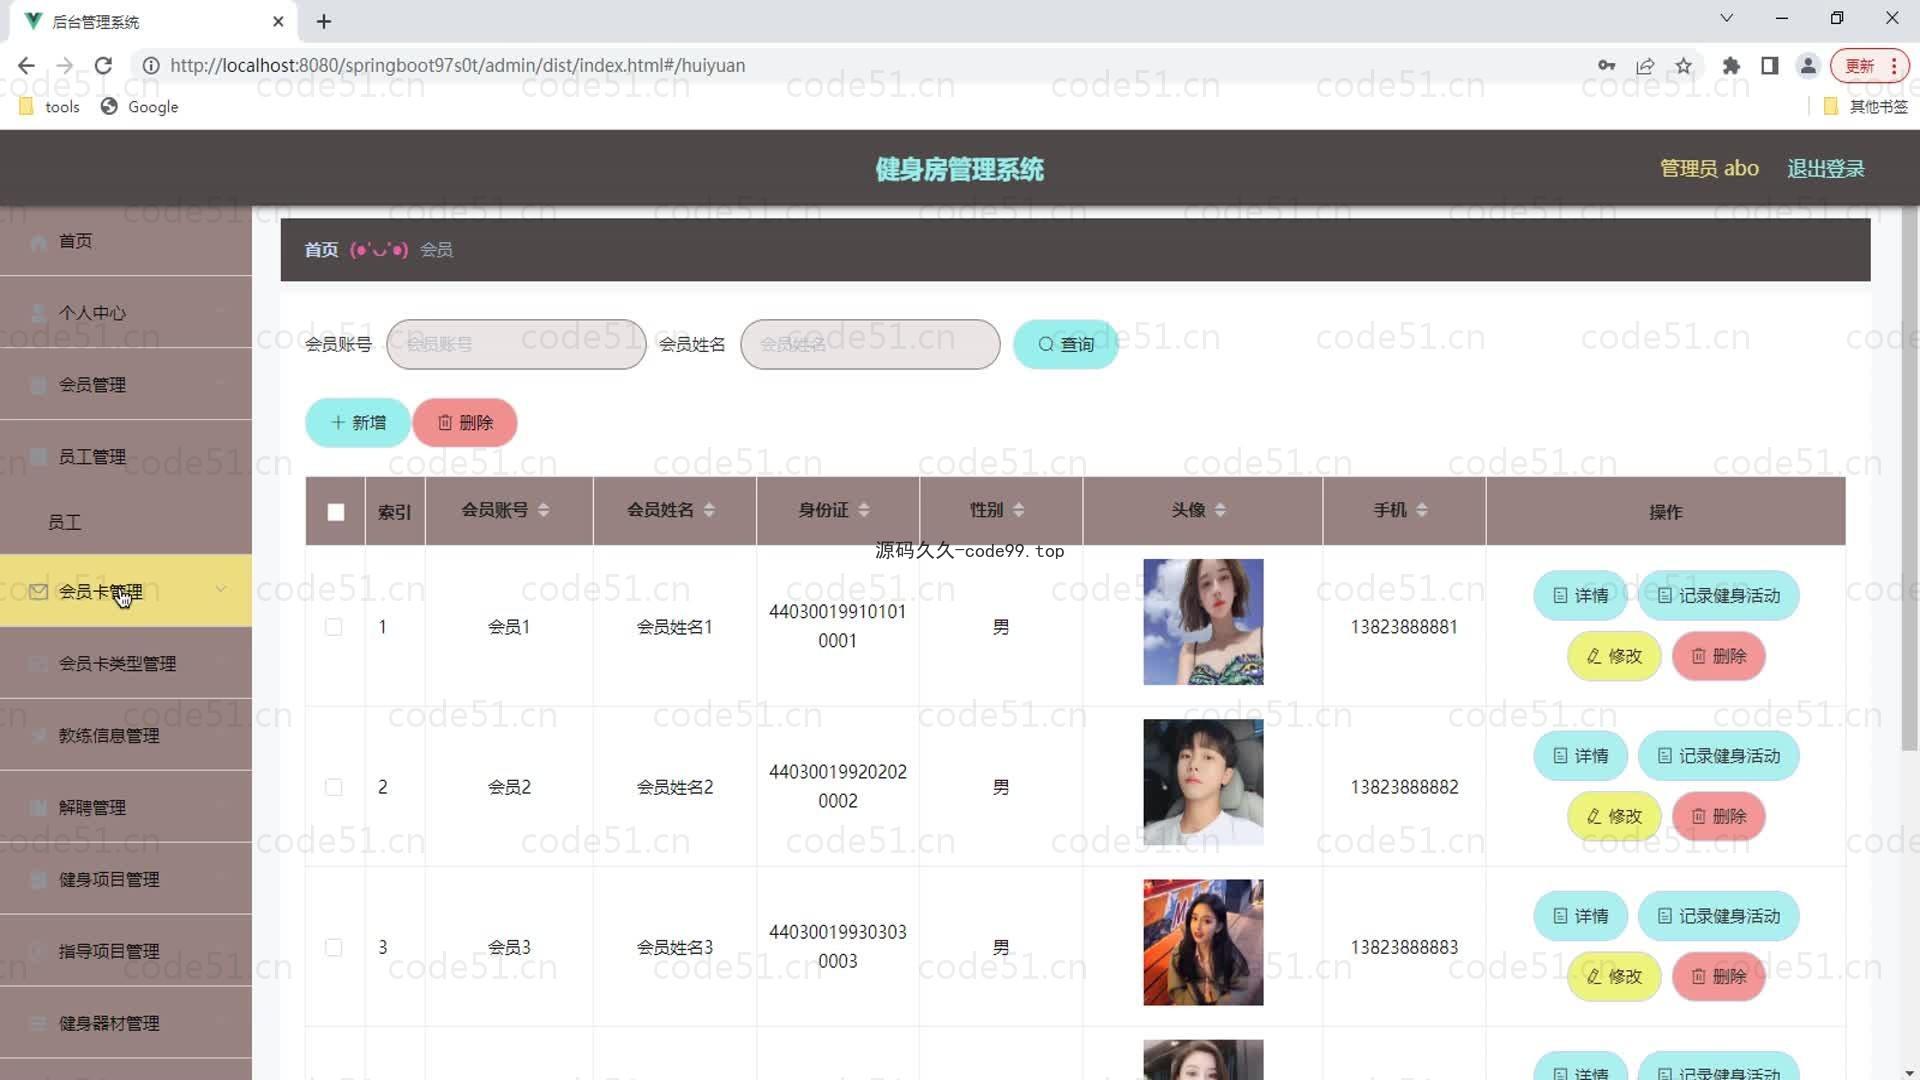Open the tools bookmark folder
Image resolution: width=1920 pixels, height=1080 pixels.
click(49, 107)
